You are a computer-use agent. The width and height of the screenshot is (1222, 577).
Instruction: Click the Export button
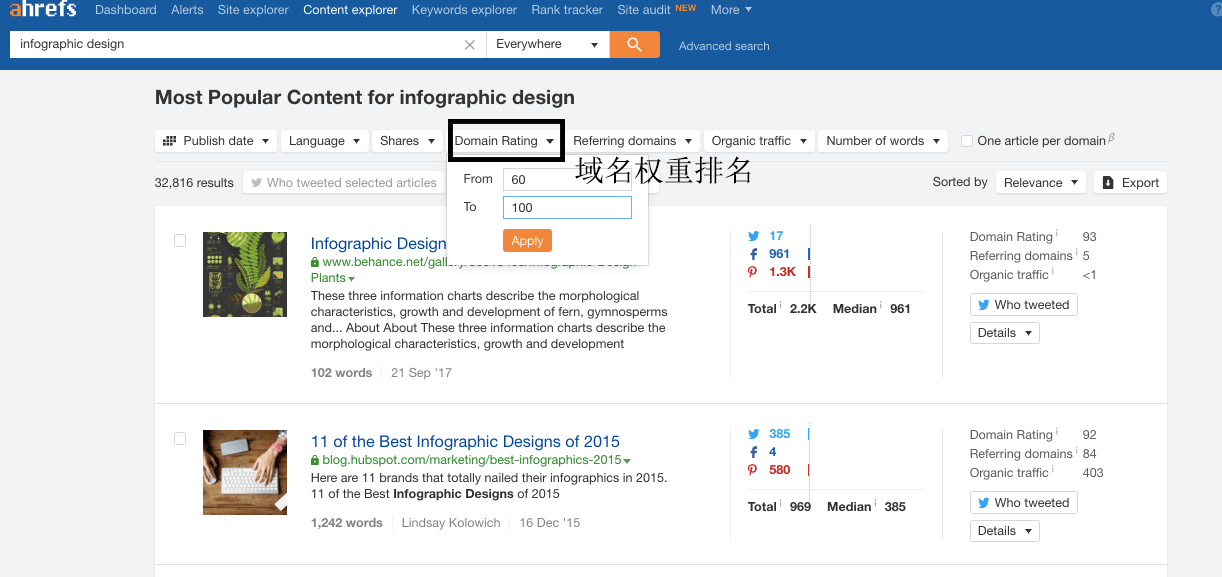(x=1130, y=182)
